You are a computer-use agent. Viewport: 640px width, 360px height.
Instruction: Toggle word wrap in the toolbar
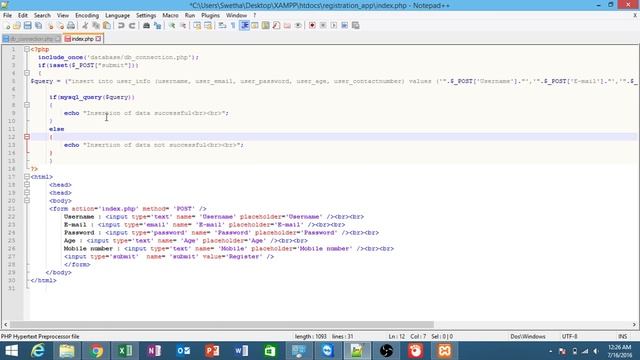(x=222, y=26)
